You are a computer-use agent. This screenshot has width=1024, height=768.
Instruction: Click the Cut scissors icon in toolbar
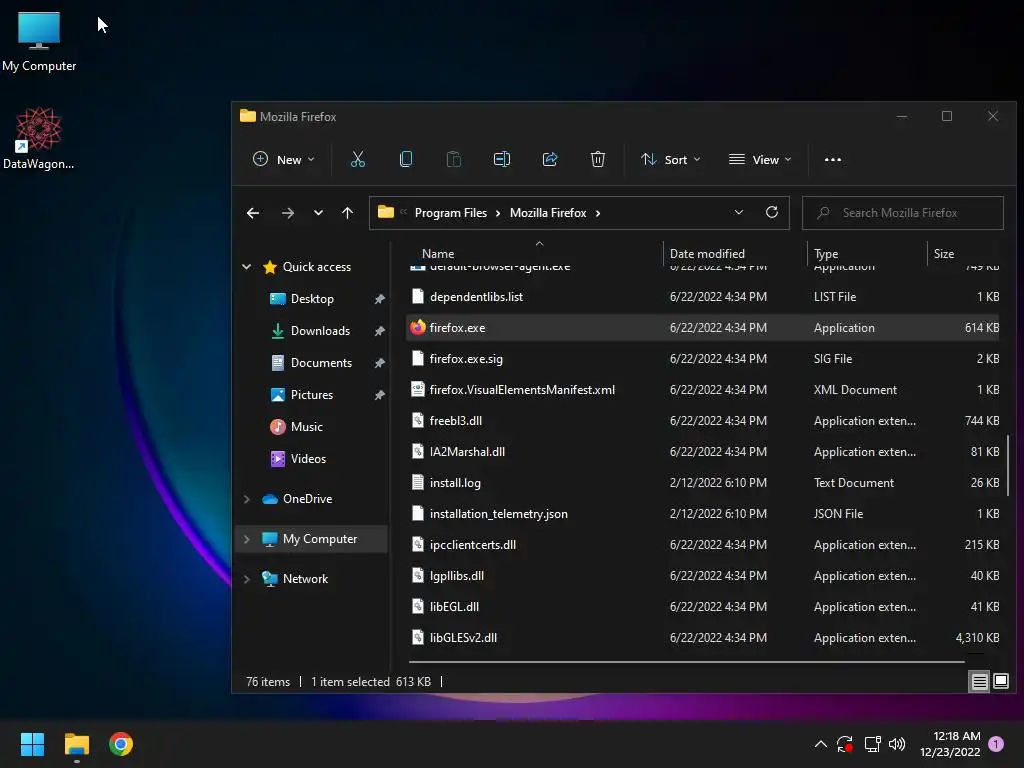[357, 159]
